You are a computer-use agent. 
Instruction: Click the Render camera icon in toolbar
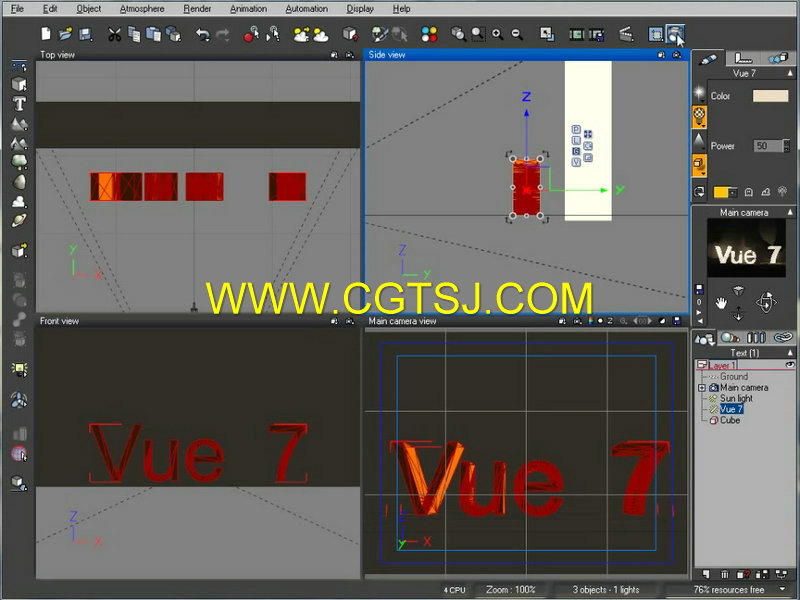675,34
